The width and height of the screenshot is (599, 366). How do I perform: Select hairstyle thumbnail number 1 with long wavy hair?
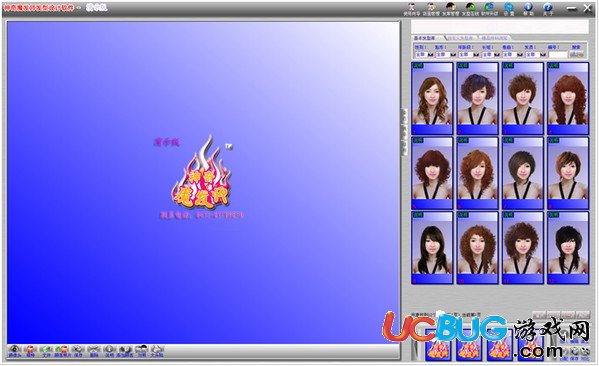pos(432,99)
